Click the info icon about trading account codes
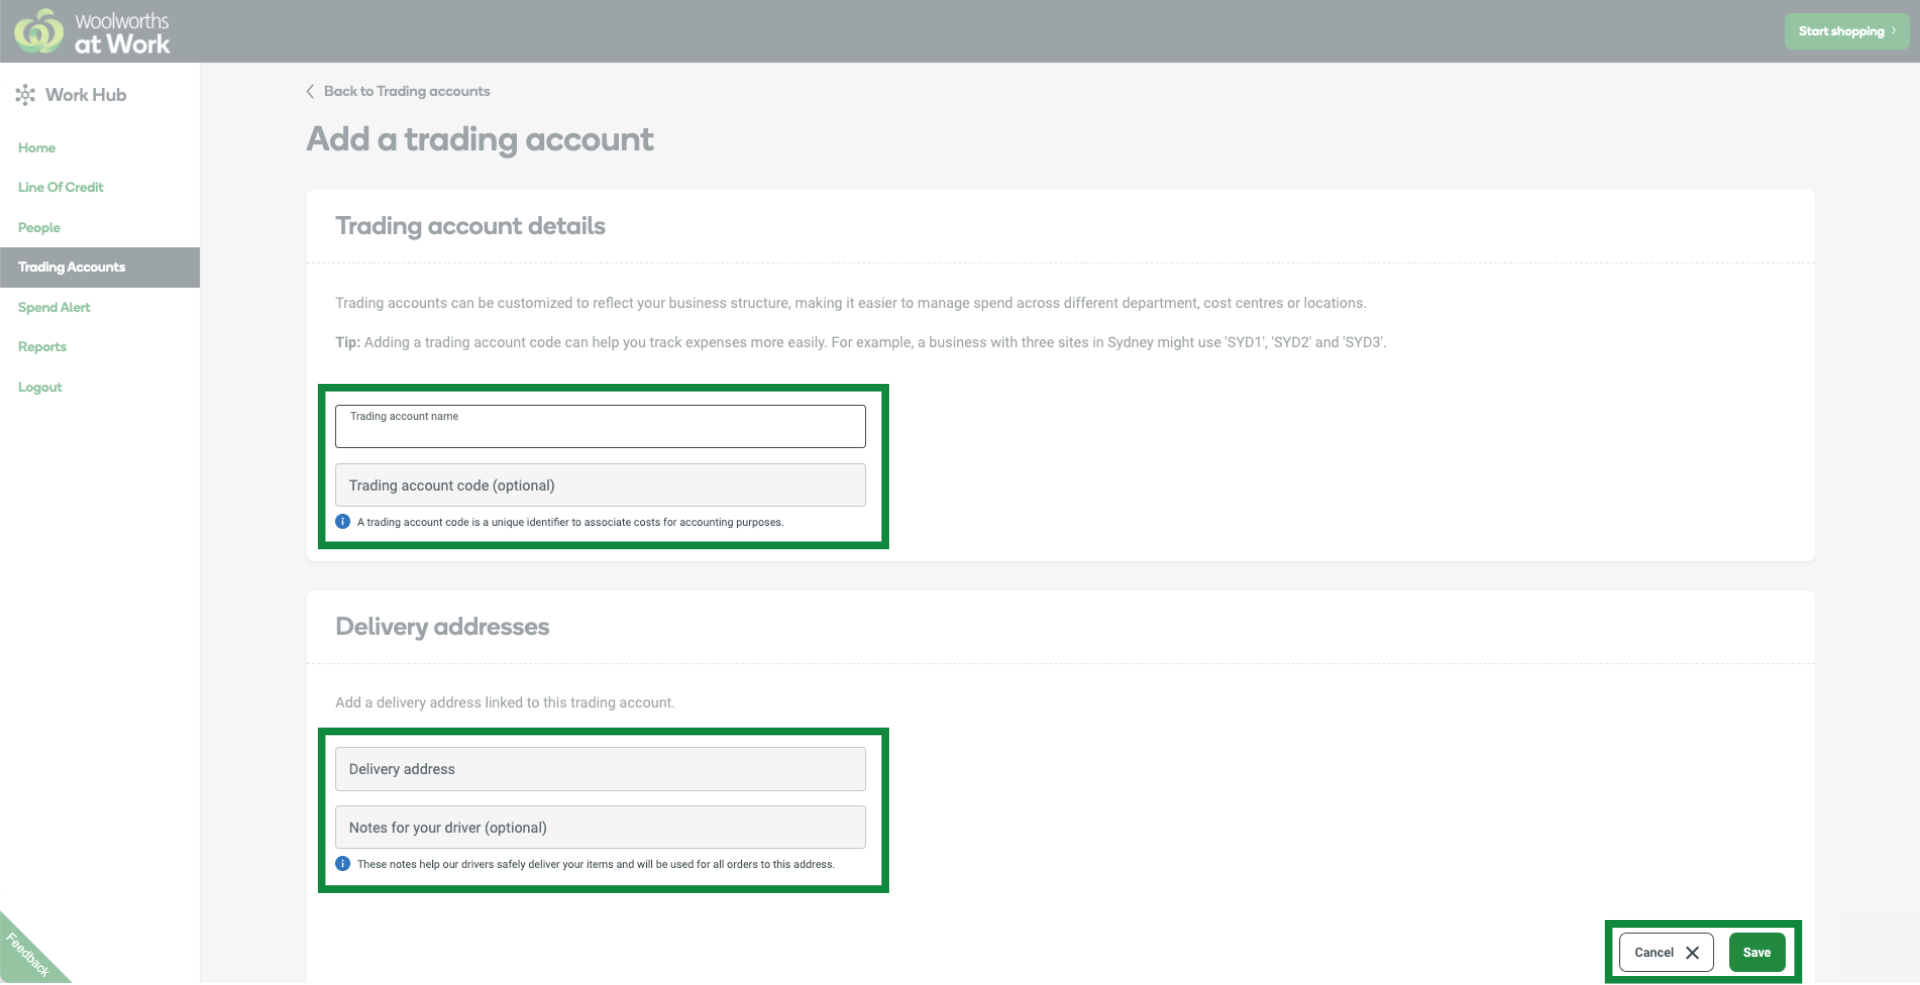Viewport: 1920px width, 985px height. [343, 521]
